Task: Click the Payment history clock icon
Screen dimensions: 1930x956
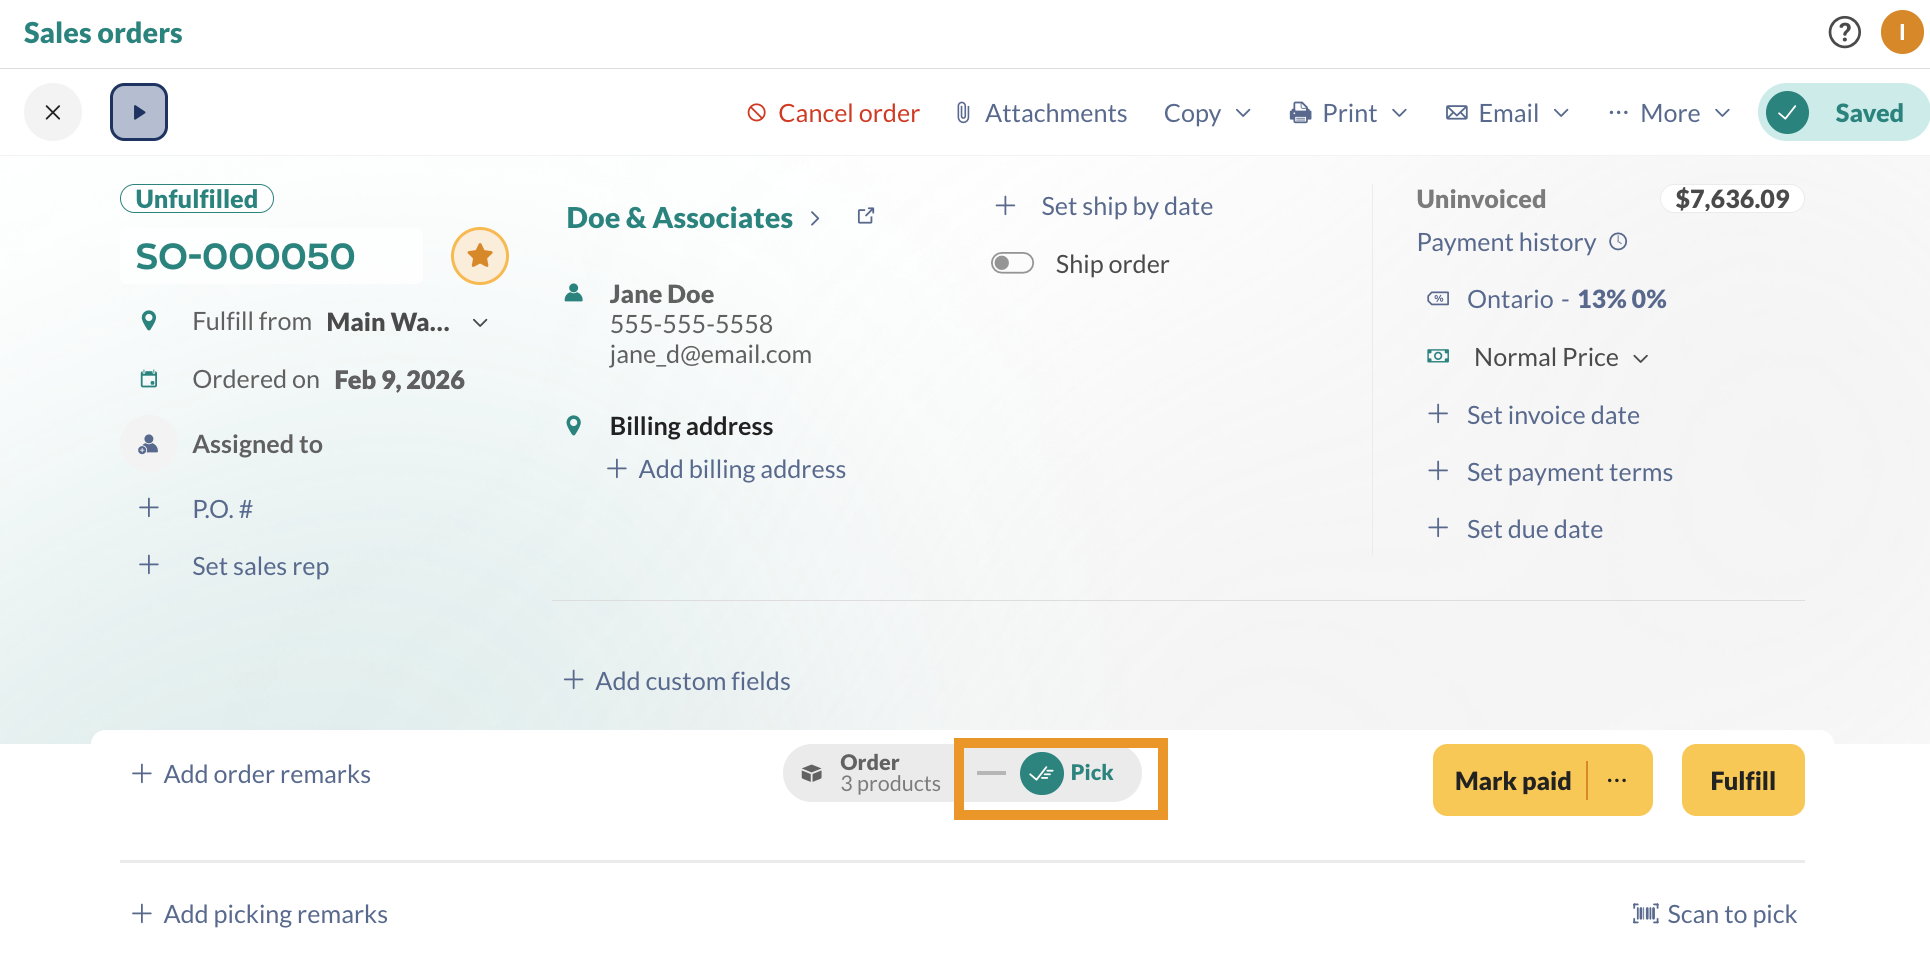Action: click(1619, 241)
